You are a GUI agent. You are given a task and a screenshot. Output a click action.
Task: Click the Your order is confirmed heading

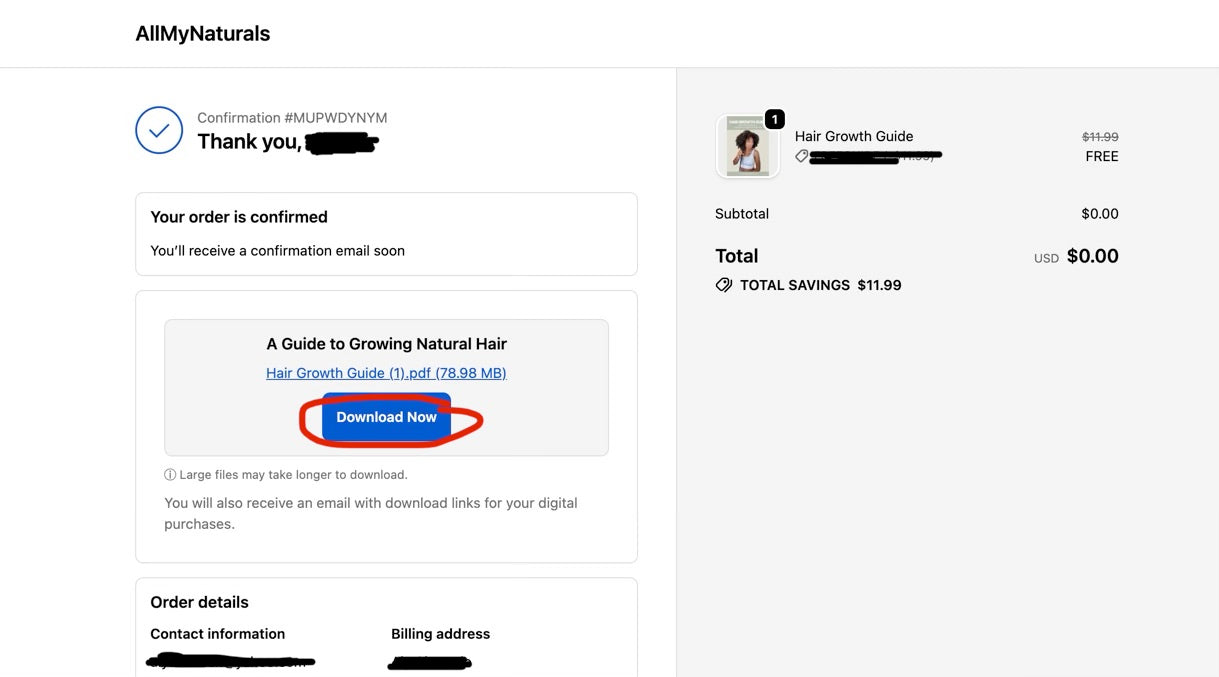click(239, 217)
